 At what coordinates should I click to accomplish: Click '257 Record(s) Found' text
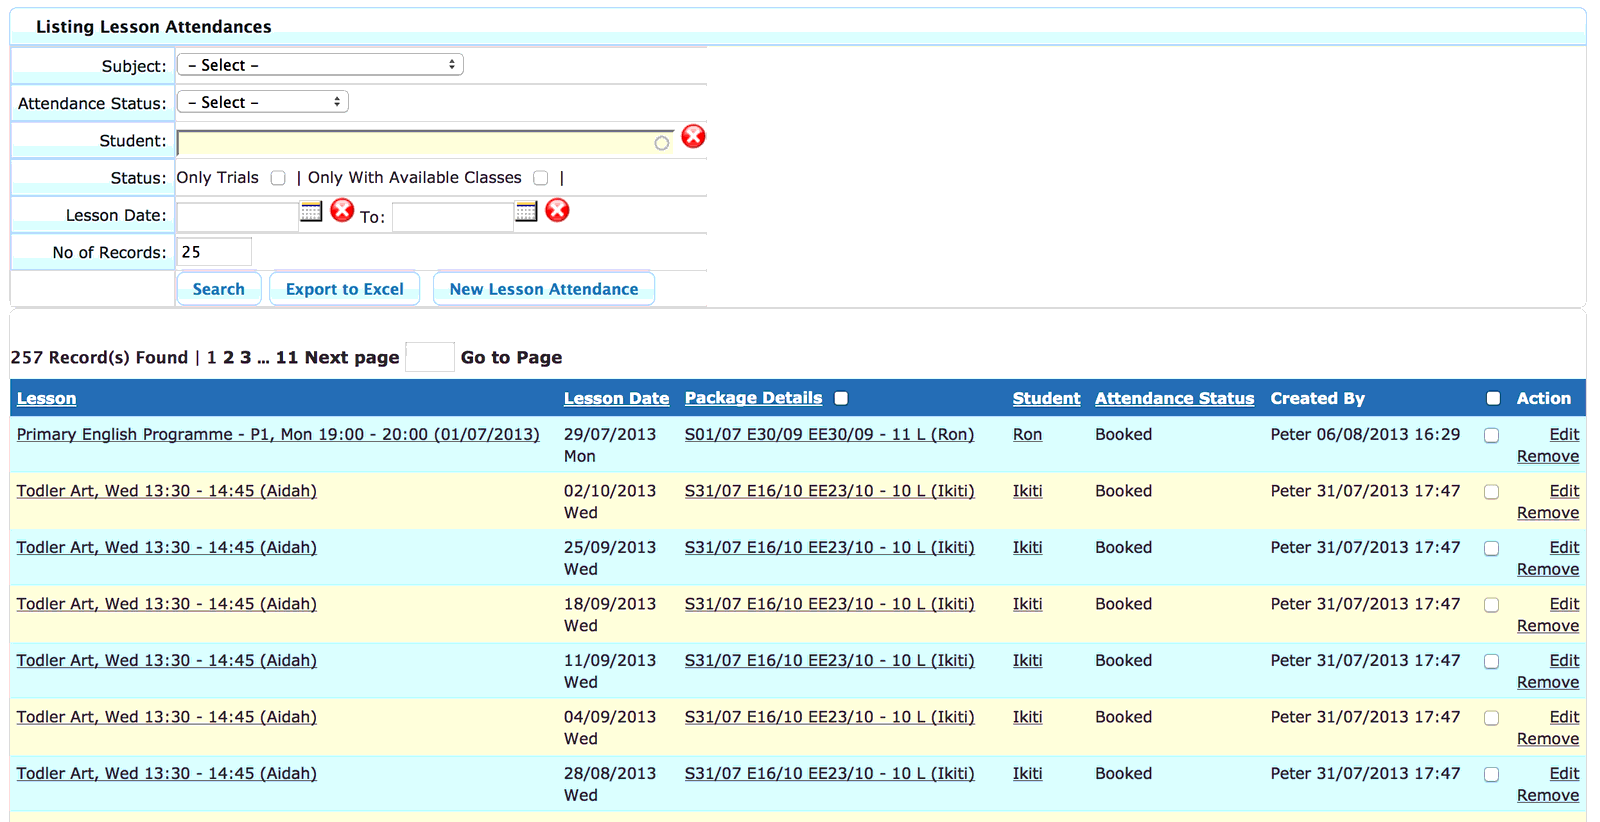(99, 357)
